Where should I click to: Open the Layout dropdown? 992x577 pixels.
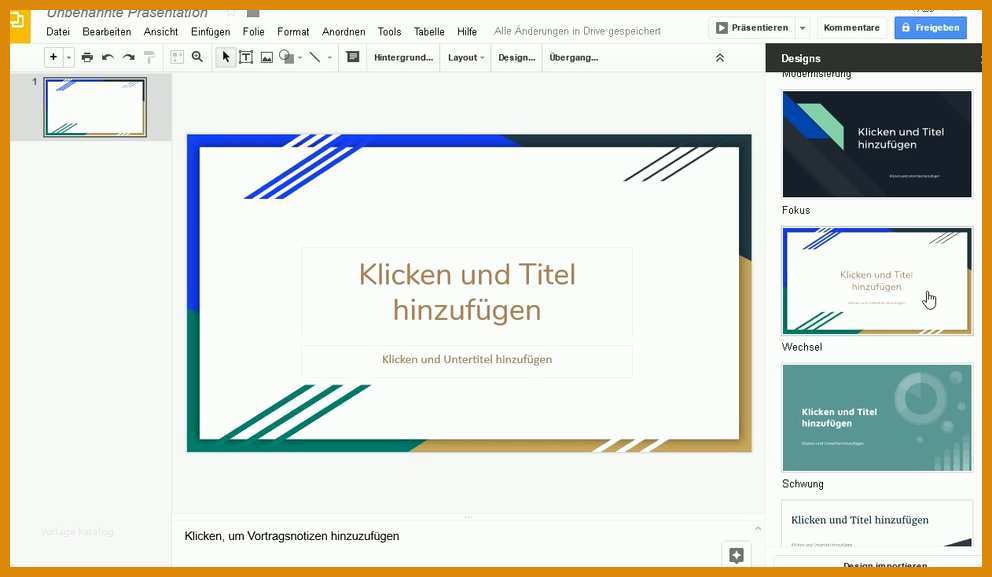point(466,58)
